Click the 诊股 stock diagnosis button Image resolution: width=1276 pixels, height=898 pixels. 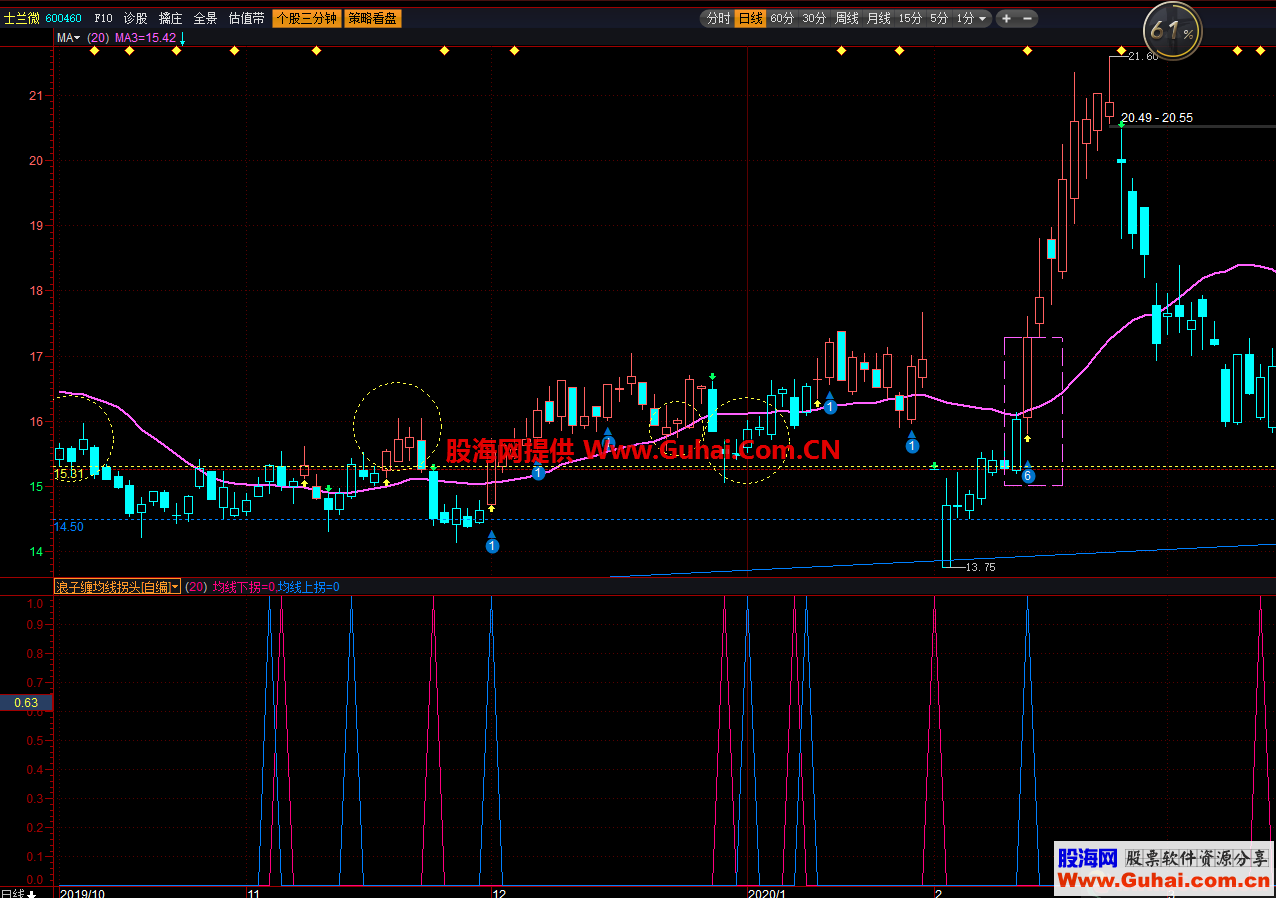[135, 18]
